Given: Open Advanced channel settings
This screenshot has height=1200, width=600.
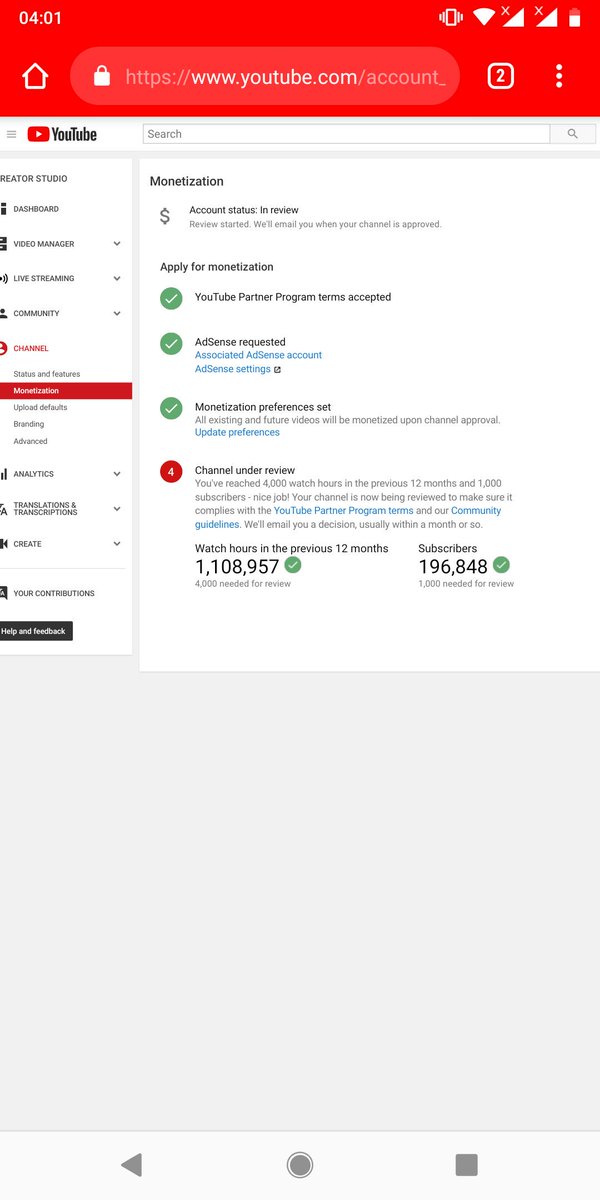Looking at the screenshot, I should (x=30, y=441).
